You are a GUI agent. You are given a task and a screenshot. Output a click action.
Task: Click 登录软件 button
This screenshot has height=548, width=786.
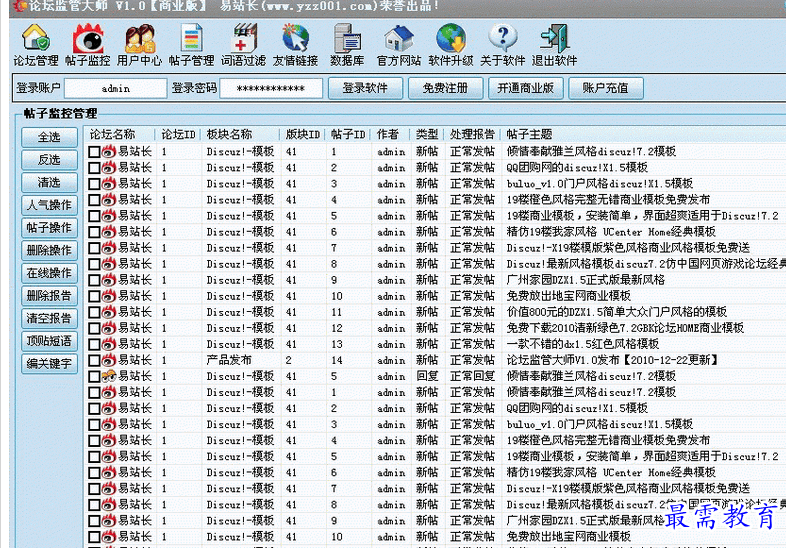tap(365, 88)
